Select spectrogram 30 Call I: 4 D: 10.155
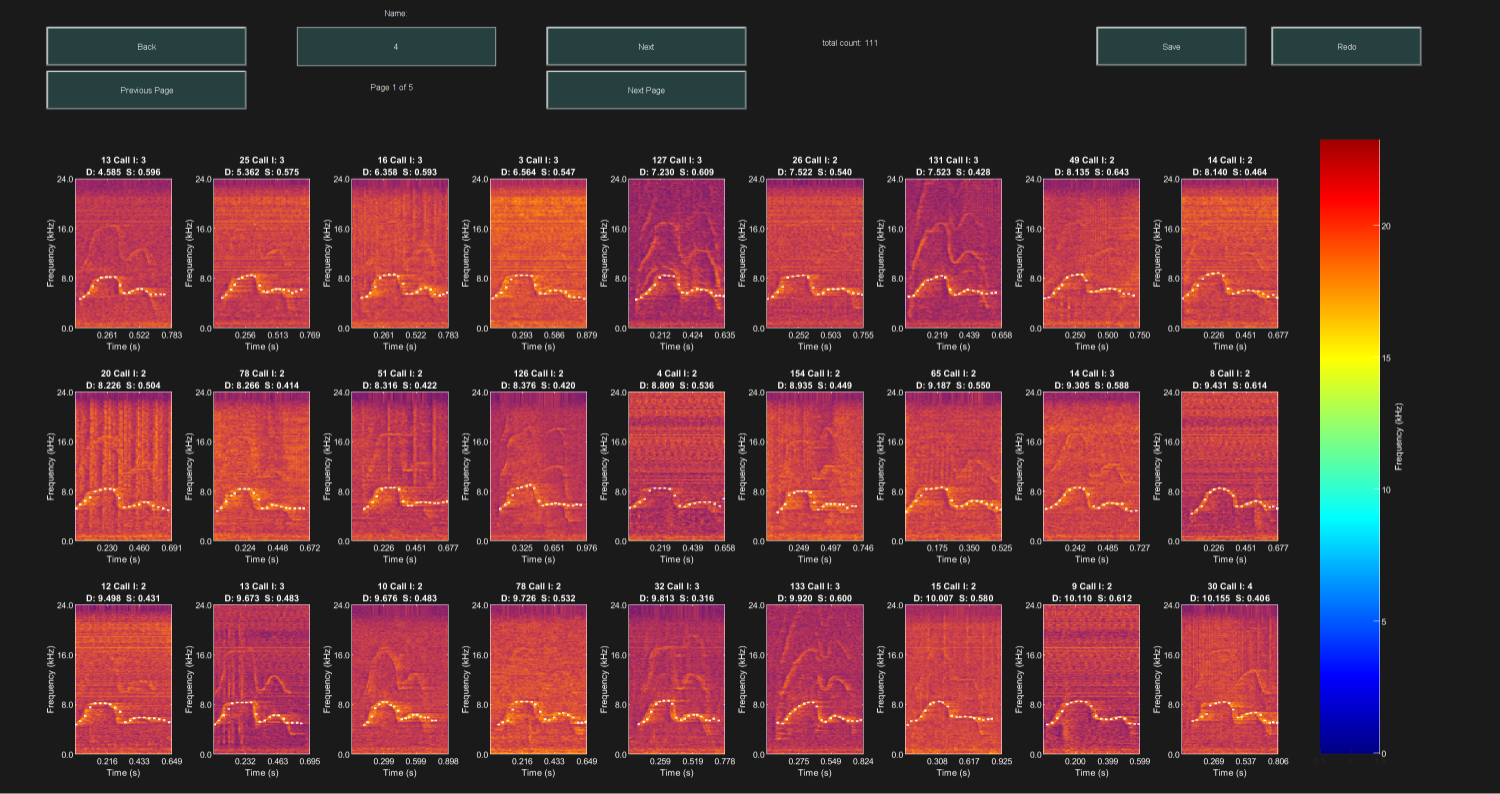This screenshot has width=1500, height=794. coord(1229,679)
